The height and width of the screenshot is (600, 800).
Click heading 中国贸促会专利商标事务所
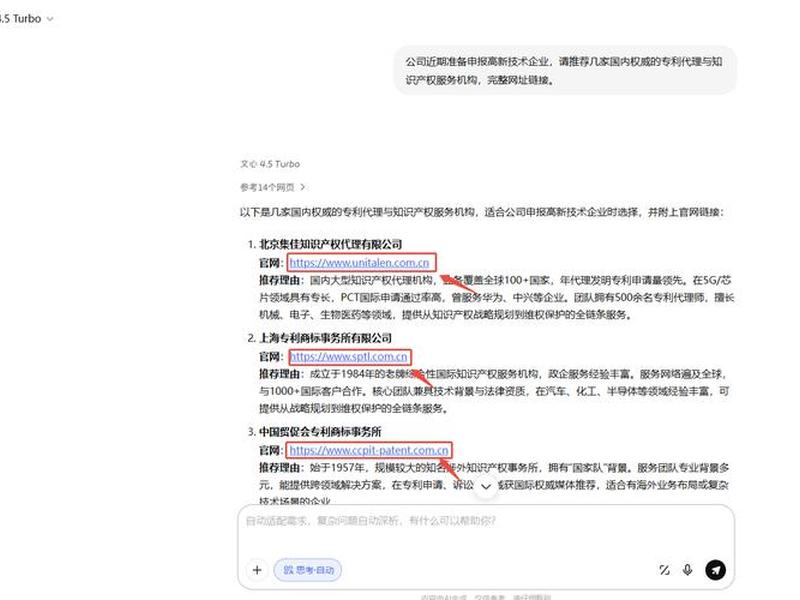(x=320, y=432)
